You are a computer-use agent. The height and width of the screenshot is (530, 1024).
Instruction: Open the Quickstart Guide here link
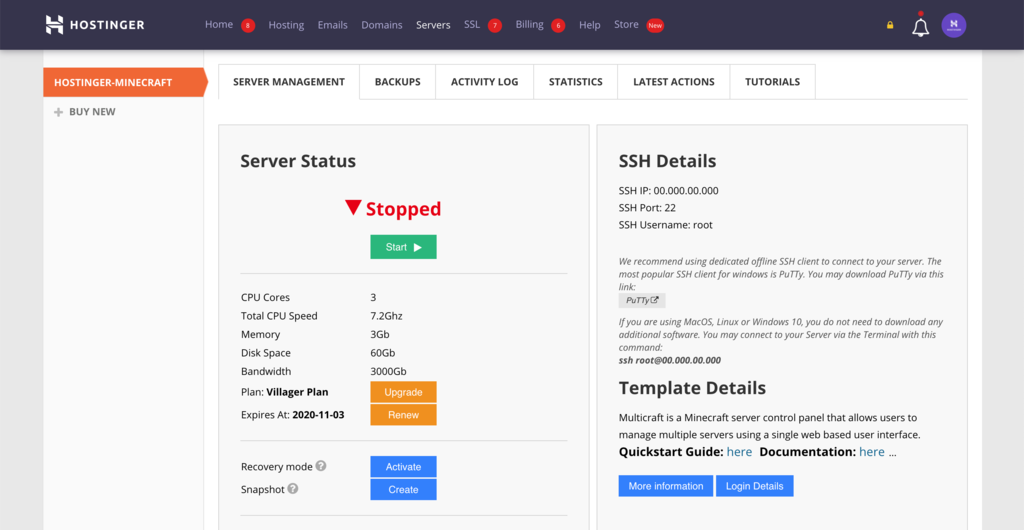click(x=739, y=452)
